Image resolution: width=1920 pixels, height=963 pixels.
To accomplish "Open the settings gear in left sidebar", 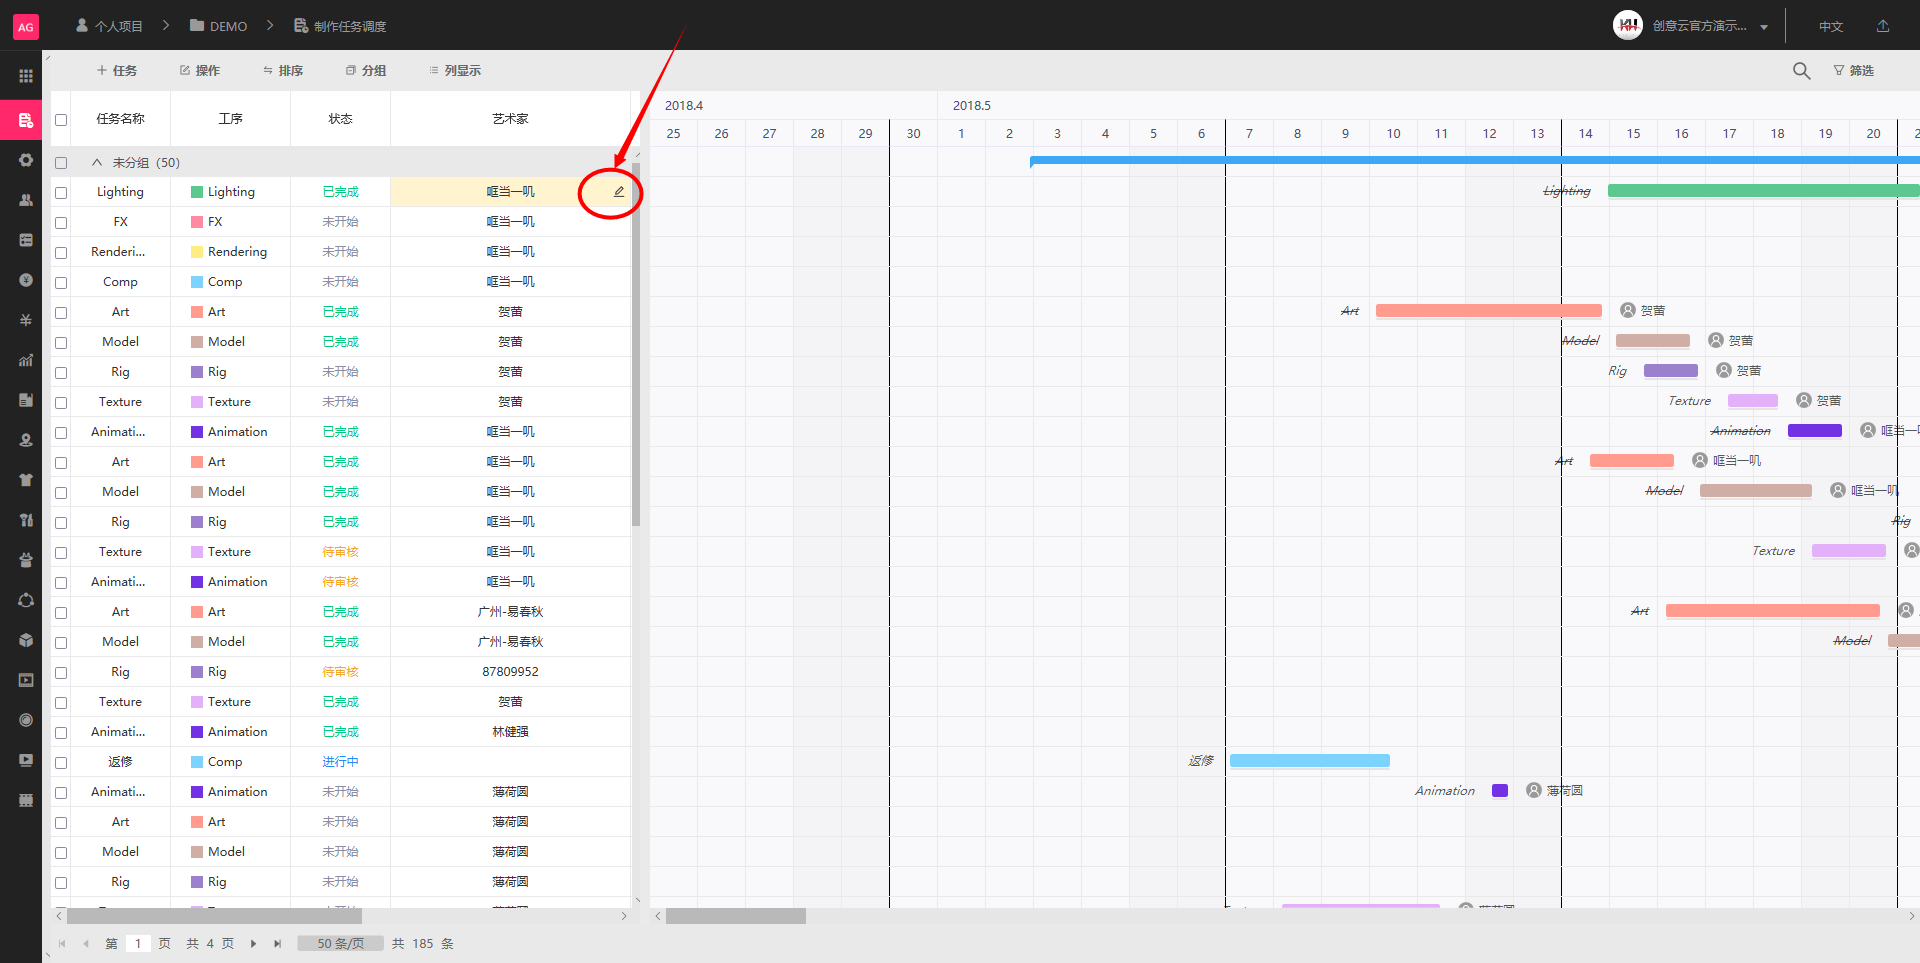I will (x=26, y=160).
